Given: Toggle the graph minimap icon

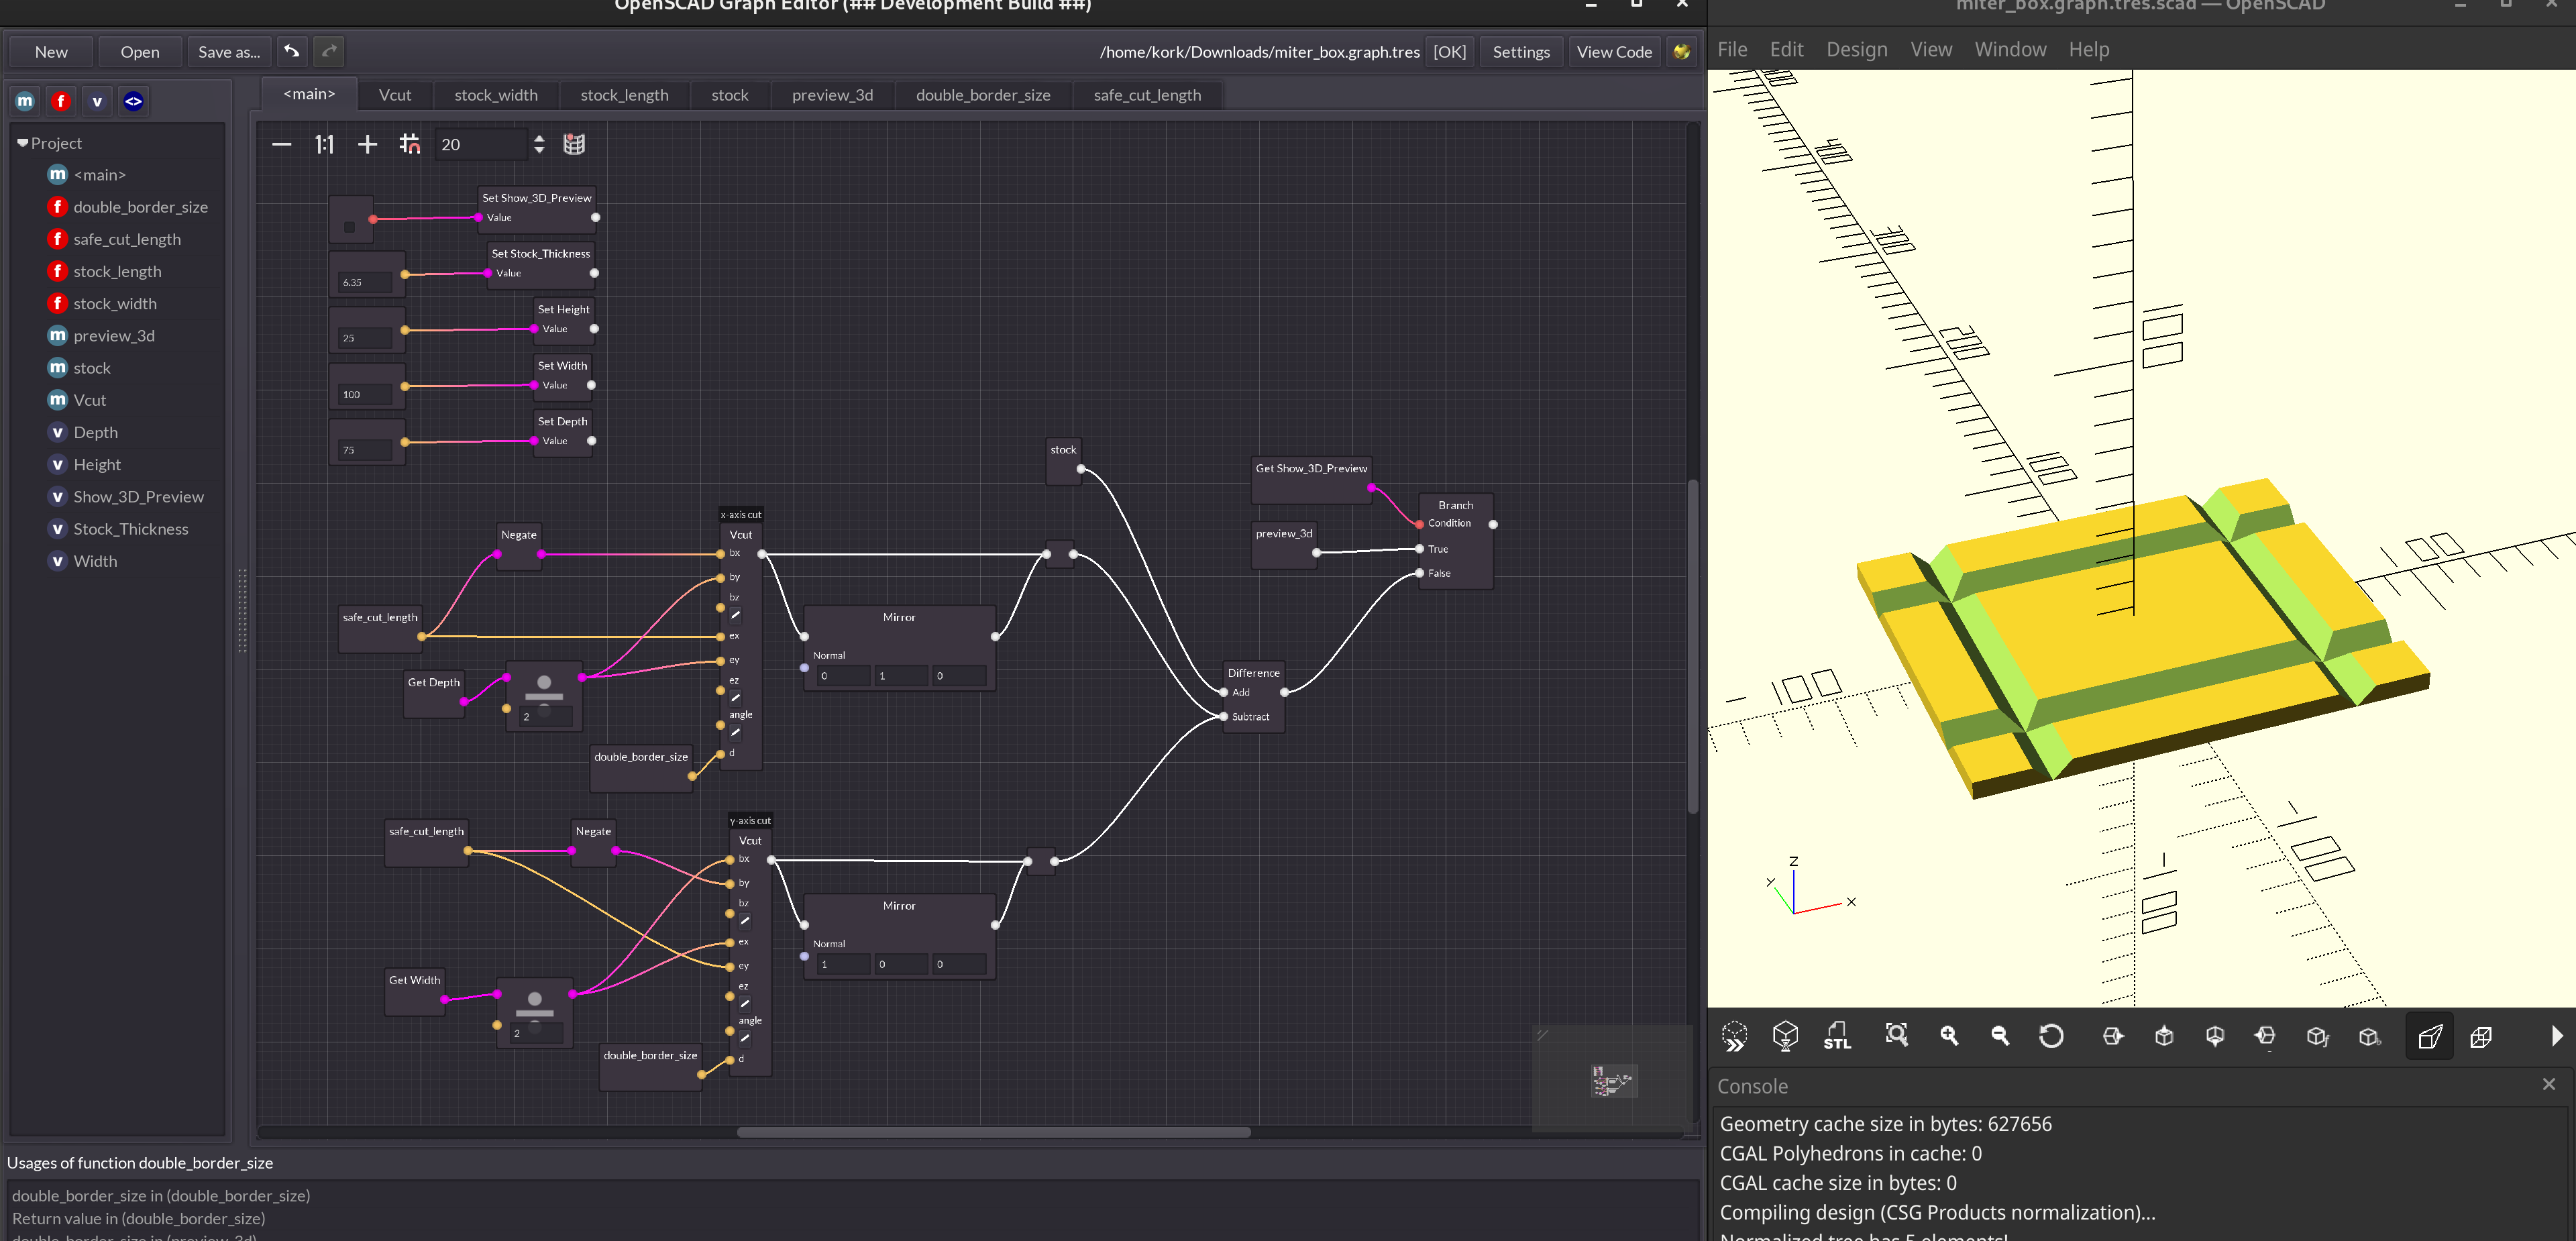Looking at the screenshot, I should pyautogui.click(x=574, y=145).
